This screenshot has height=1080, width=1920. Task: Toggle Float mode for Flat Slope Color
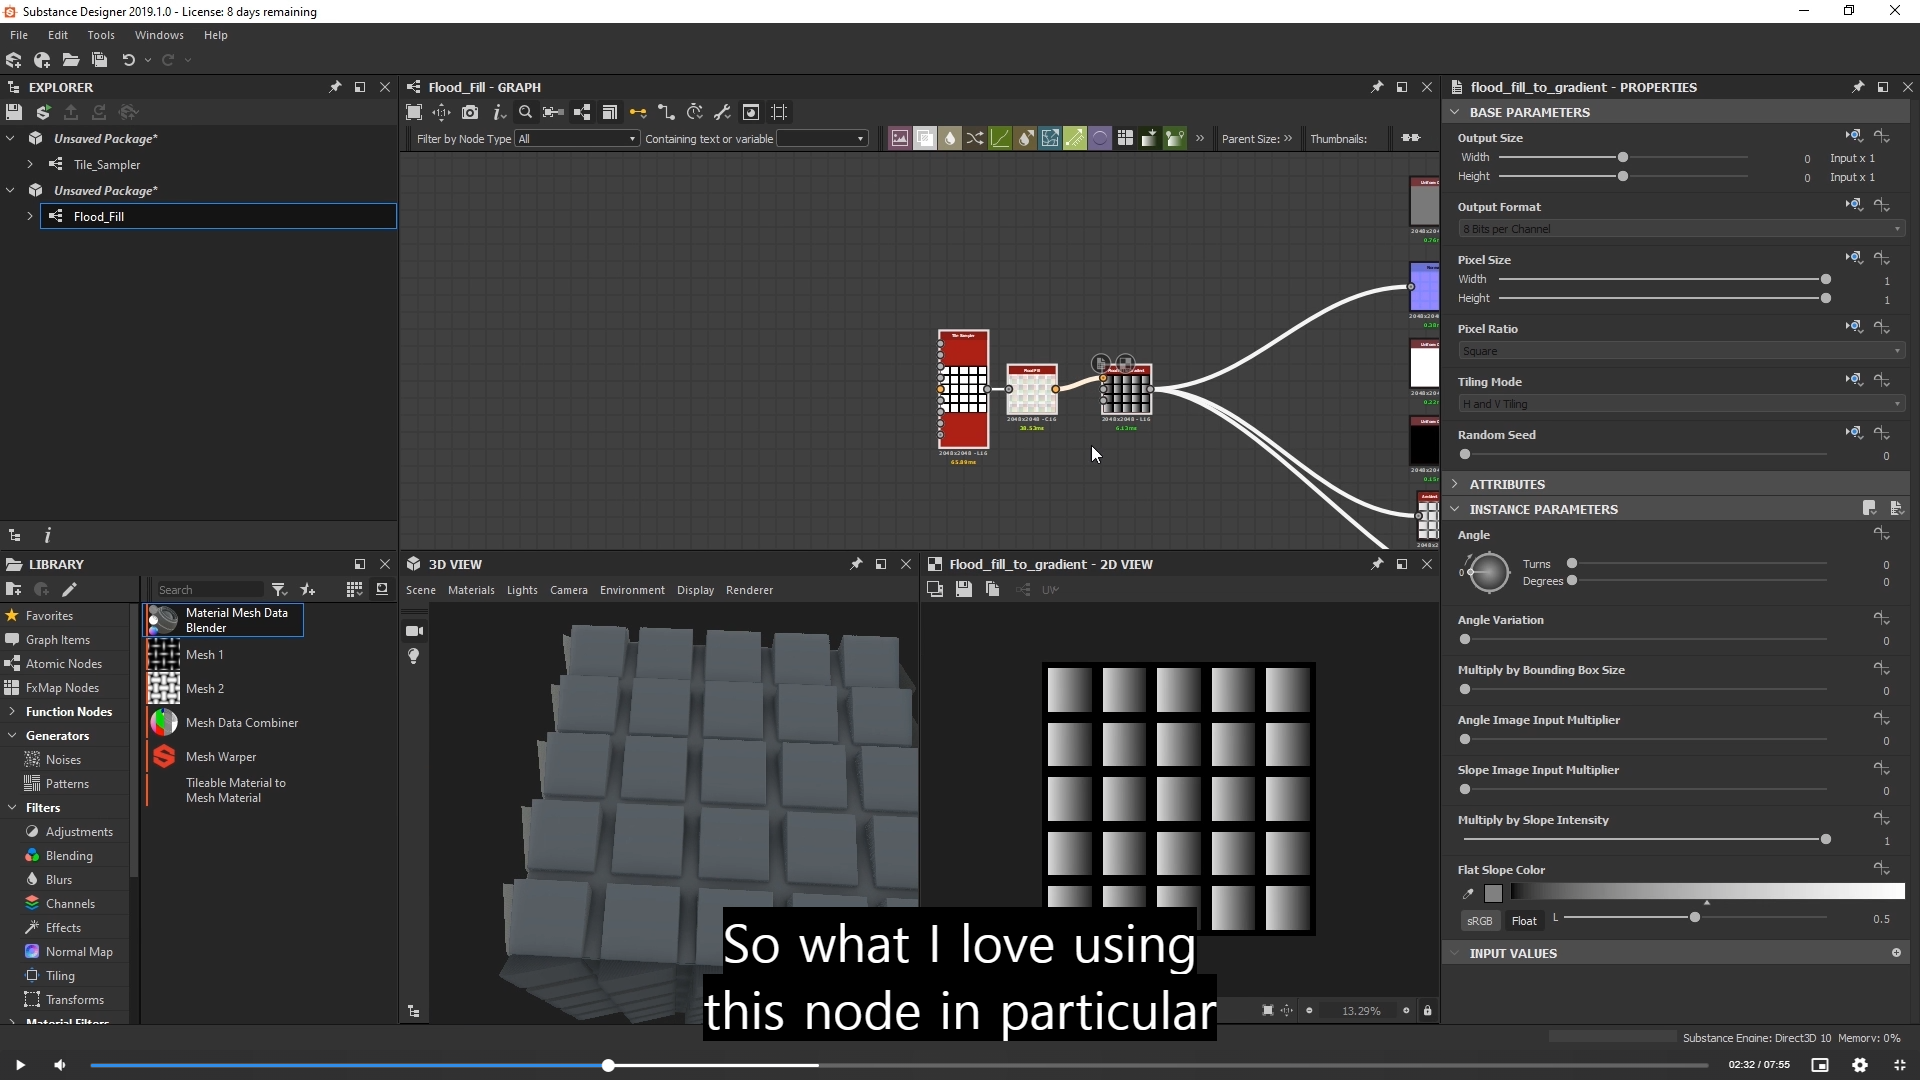point(1524,921)
